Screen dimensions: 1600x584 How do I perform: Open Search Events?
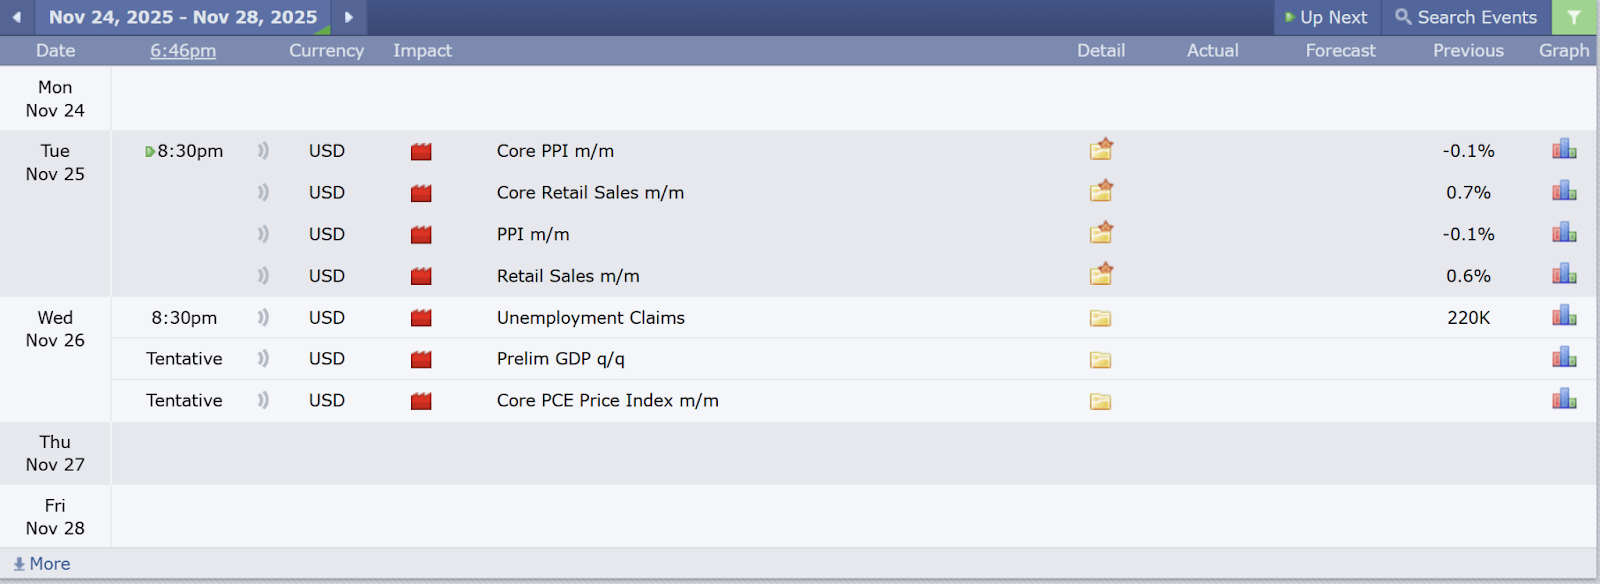pos(1466,17)
